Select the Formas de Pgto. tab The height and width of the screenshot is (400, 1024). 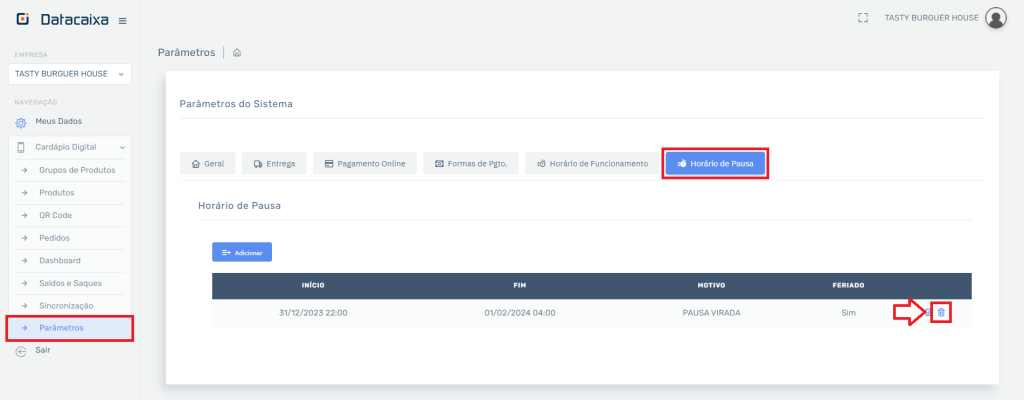(x=471, y=163)
